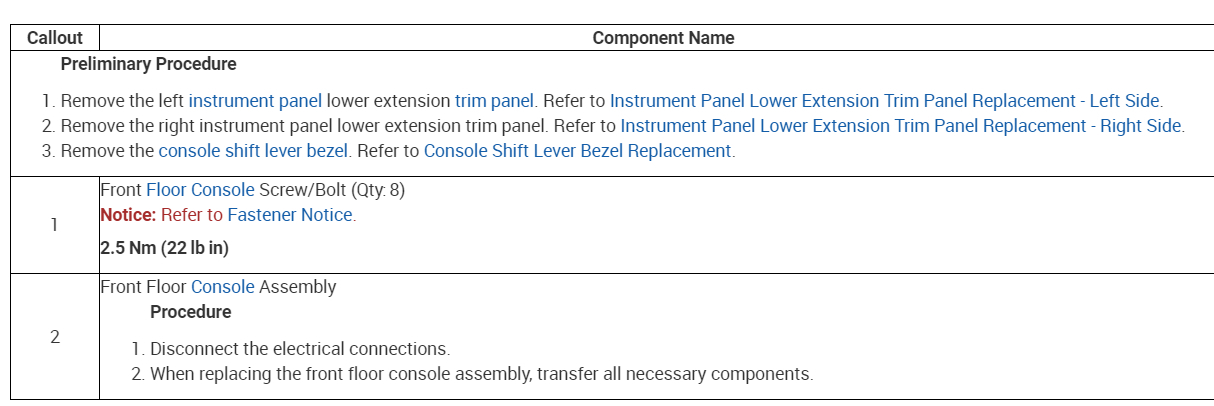The image size is (1214, 406).
Task: Select the callout number 1 cell
Action: [54, 225]
